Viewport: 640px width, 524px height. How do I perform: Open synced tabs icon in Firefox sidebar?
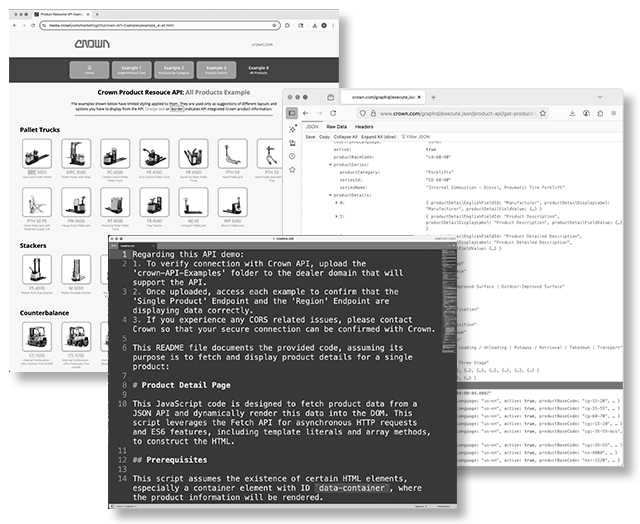click(x=292, y=143)
